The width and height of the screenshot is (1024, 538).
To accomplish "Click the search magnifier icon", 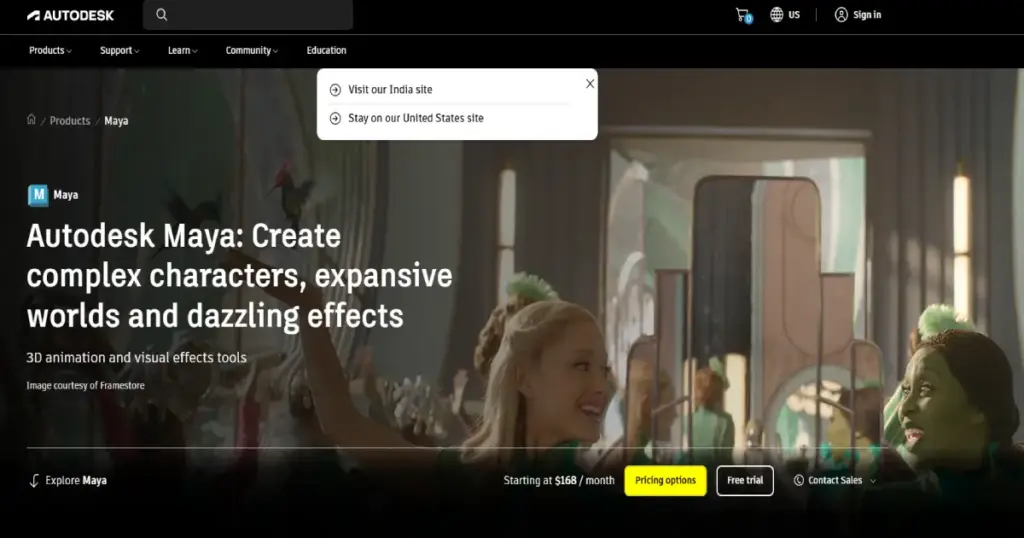I will [162, 14].
